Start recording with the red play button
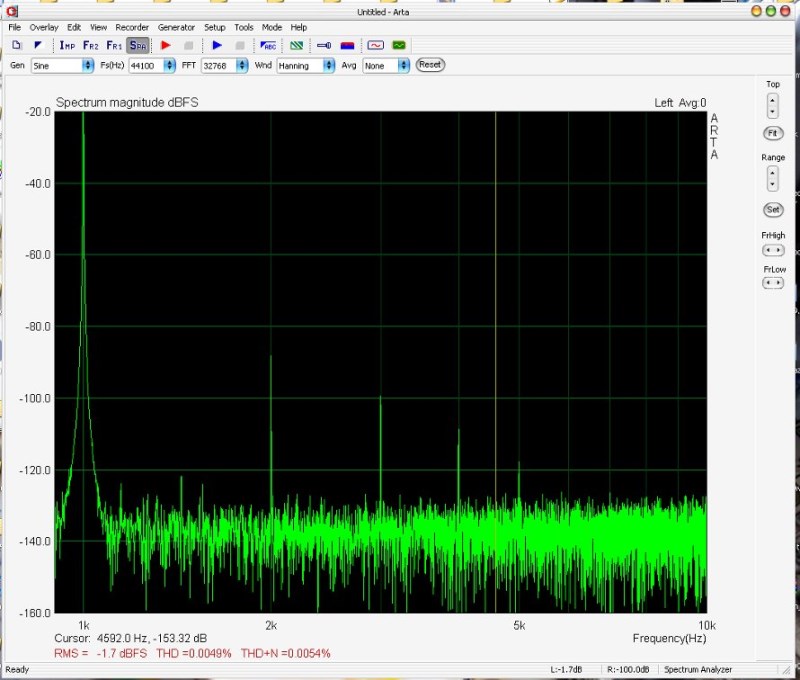Image resolution: width=800 pixels, height=680 pixels. [166, 45]
